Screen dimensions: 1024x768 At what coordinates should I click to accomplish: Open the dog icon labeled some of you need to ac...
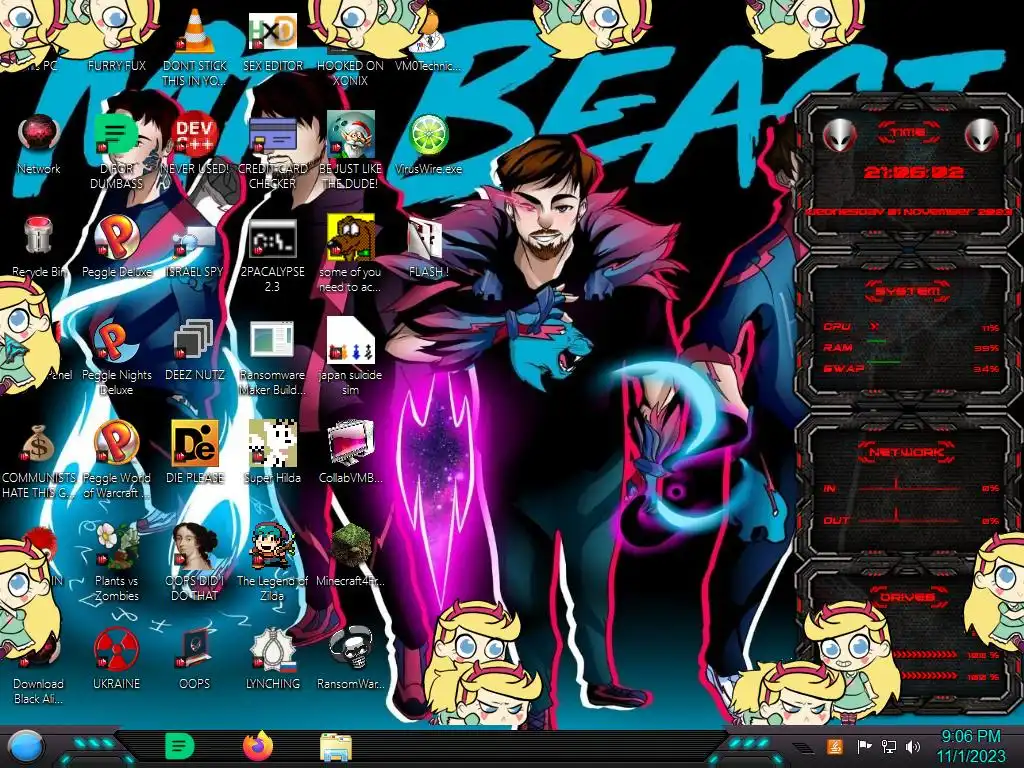350,255
